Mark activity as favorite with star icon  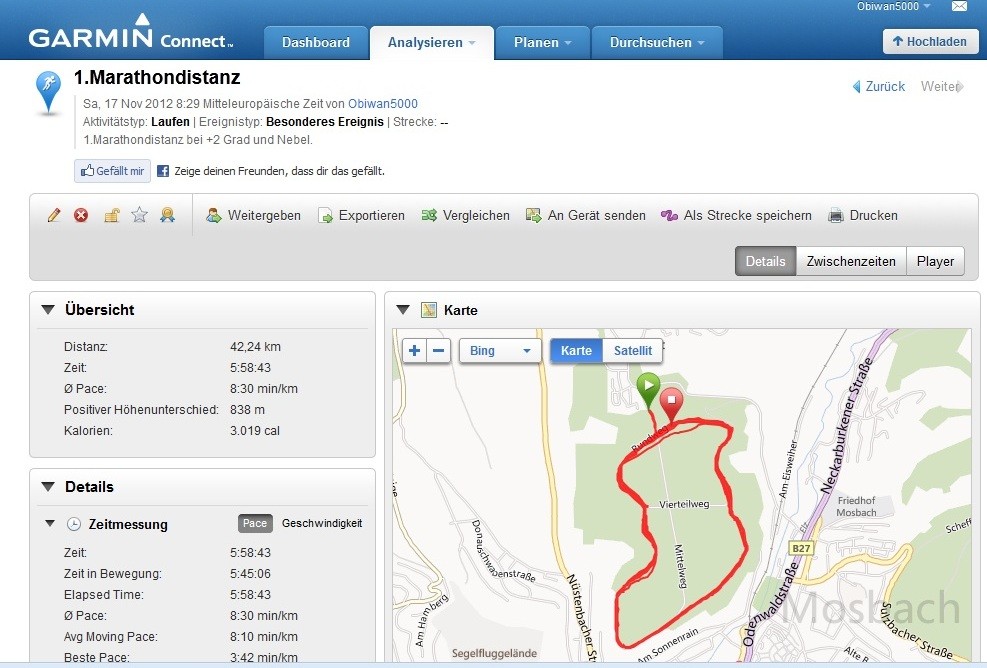[140, 215]
